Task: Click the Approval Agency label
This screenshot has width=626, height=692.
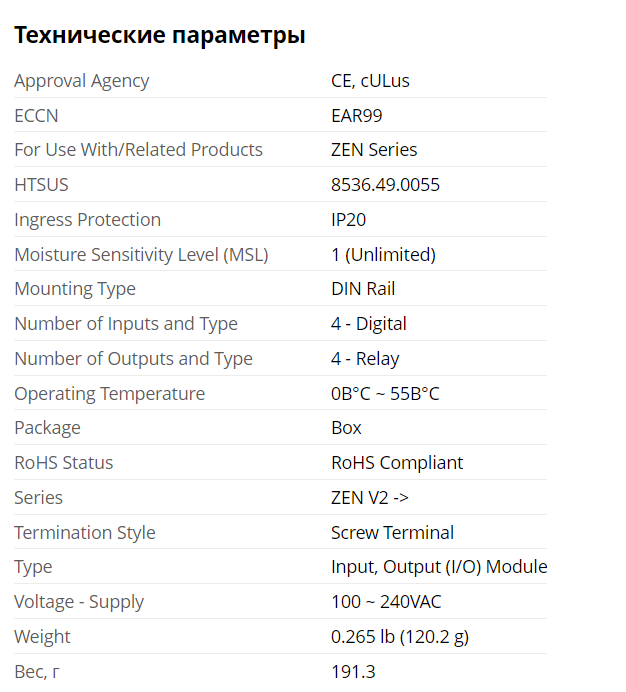Action: 82,81
